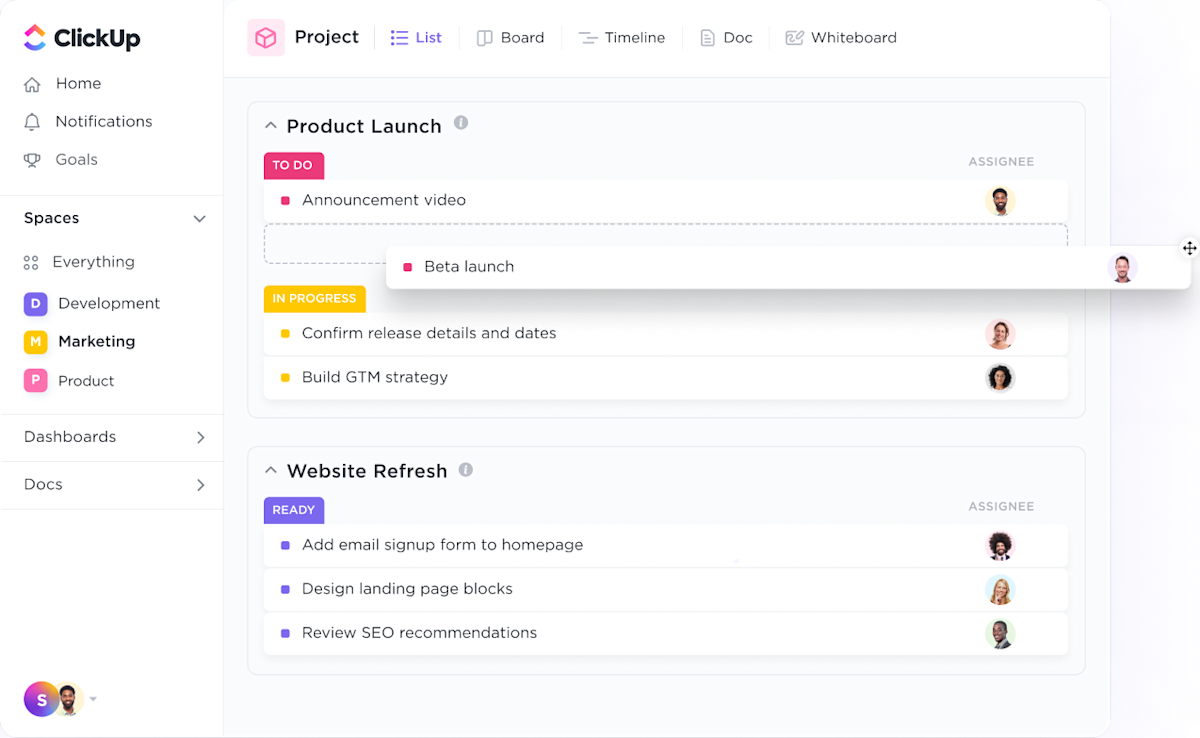Viewport: 1200px width, 738px height.
Task: Open the Doc view
Action: point(727,37)
